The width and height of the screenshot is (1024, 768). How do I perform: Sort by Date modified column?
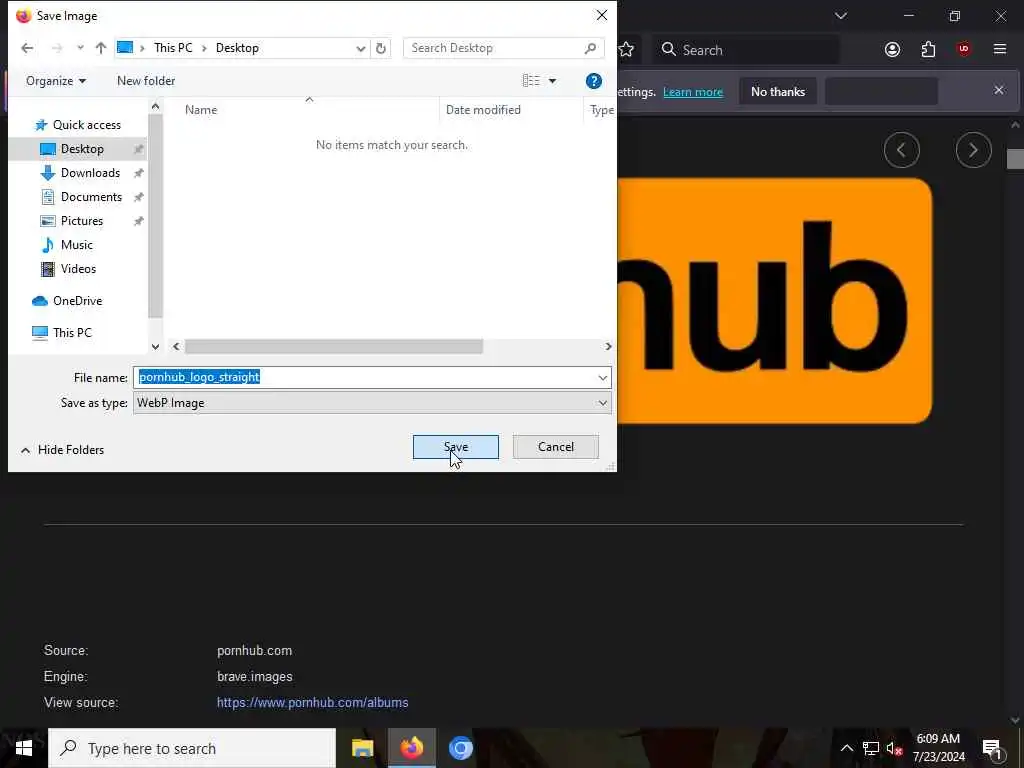point(483,110)
